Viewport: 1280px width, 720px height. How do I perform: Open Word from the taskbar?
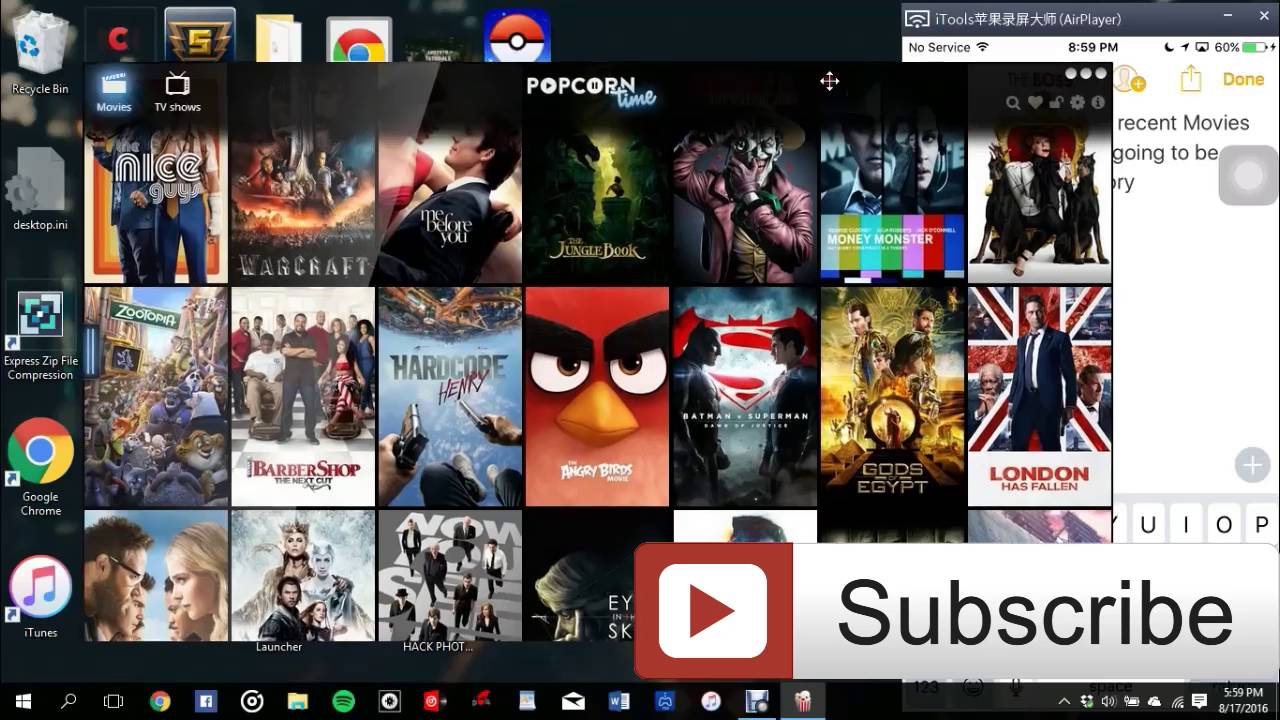point(619,701)
